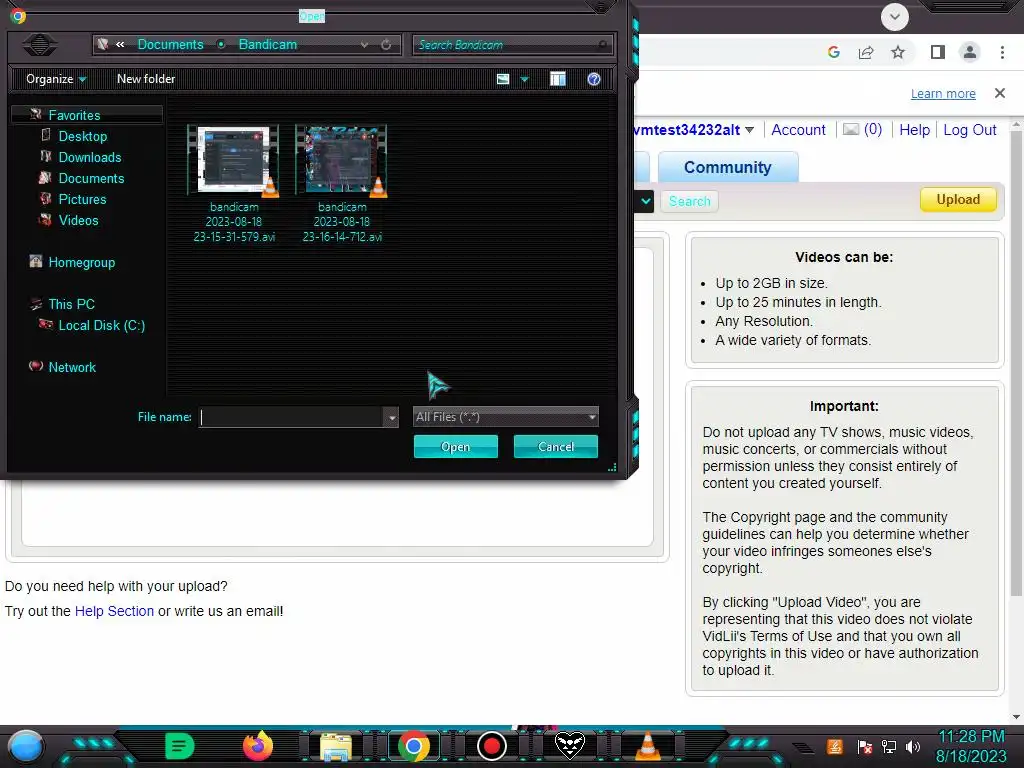1024x768 pixels.
Task: Open the Organize dropdown menu
Action: (56, 79)
